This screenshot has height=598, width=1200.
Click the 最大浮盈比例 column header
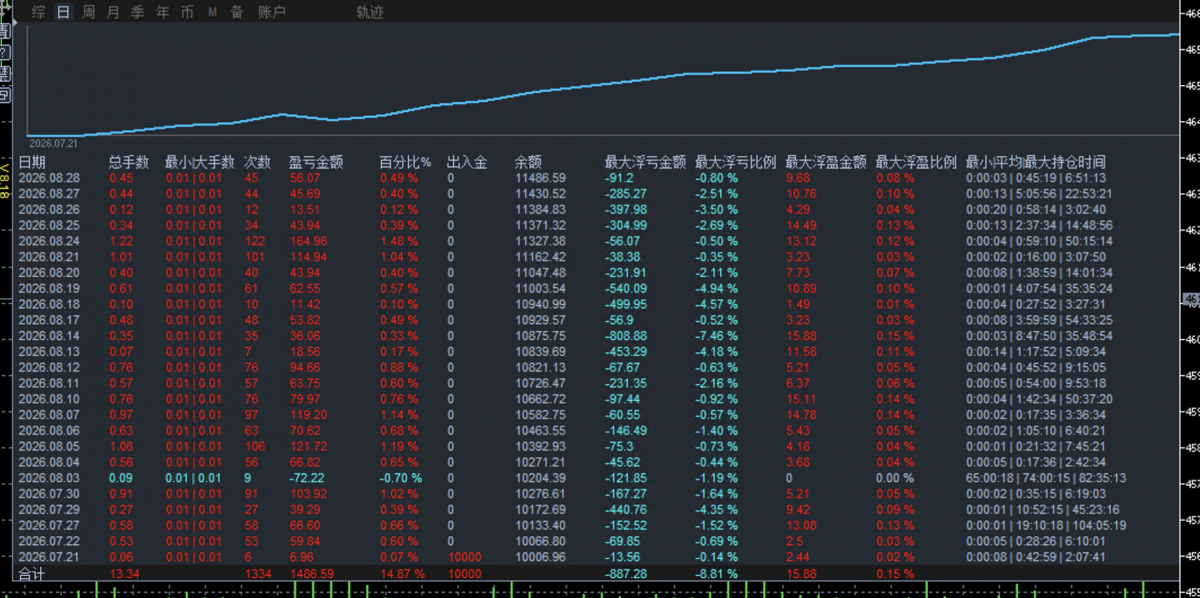point(916,162)
